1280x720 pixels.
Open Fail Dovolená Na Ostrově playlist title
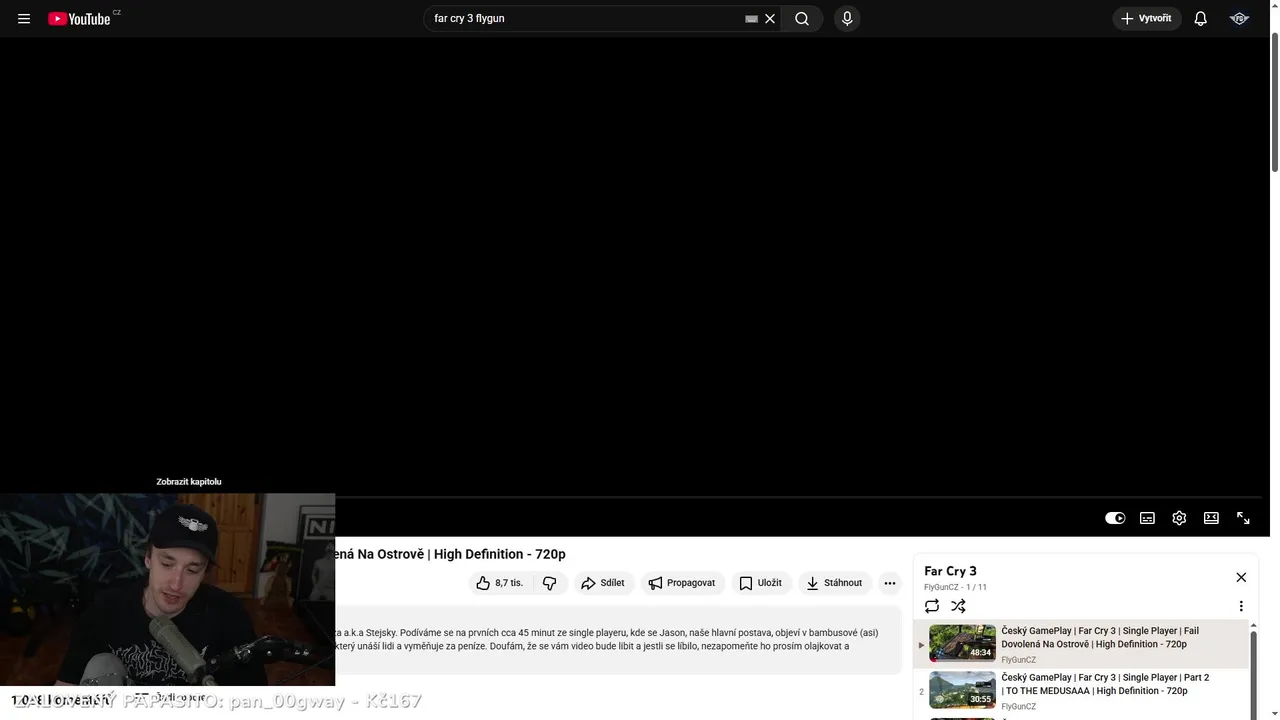[1100, 637]
